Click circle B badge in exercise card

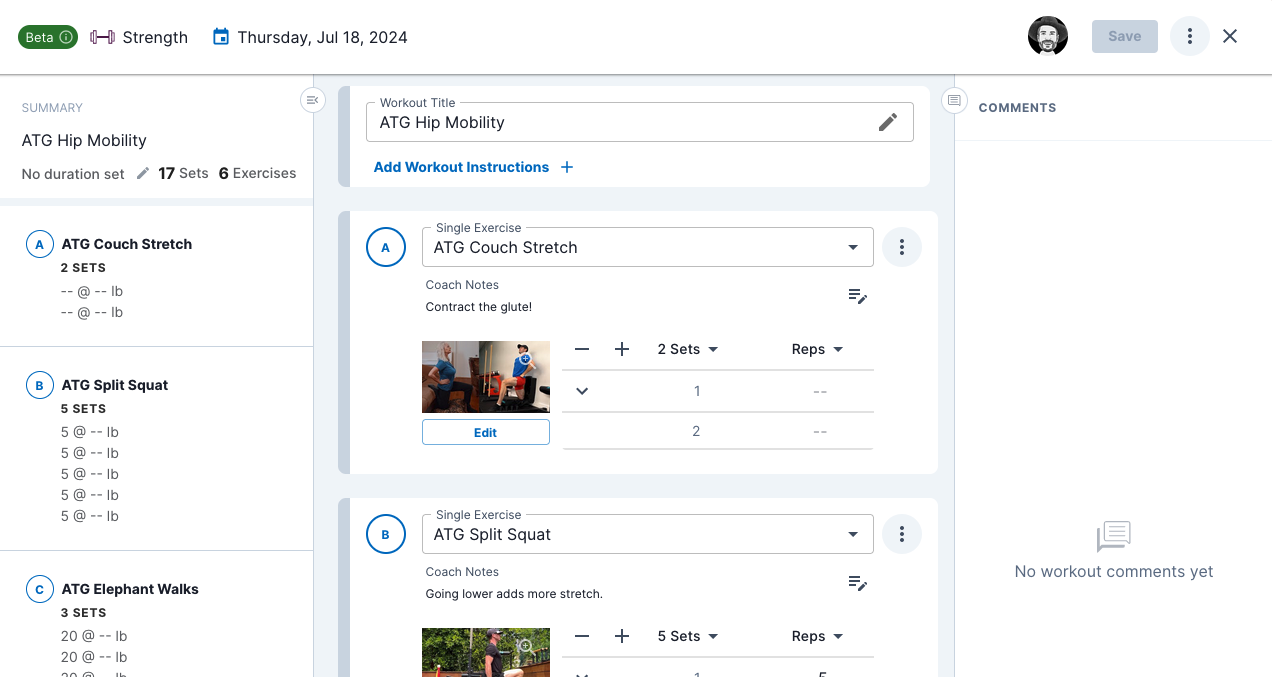[x=386, y=534]
